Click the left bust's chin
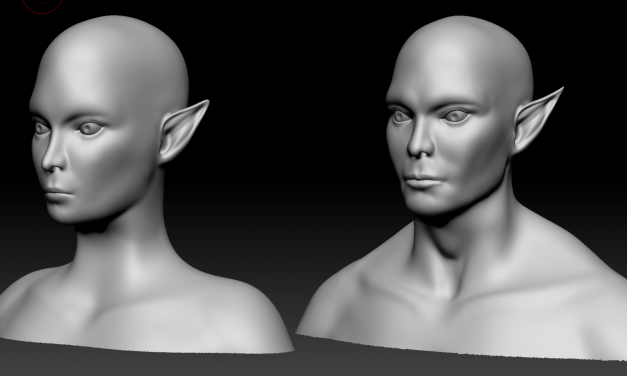The width and height of the screenshot is (627, 376). click(66, 214)
